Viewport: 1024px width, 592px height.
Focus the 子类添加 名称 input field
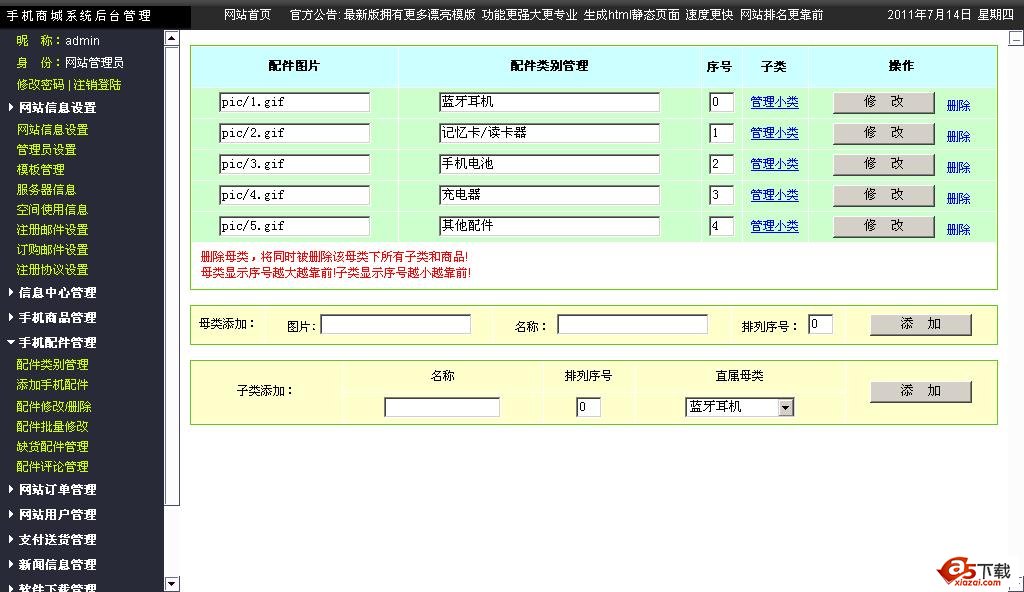point(441,407)
